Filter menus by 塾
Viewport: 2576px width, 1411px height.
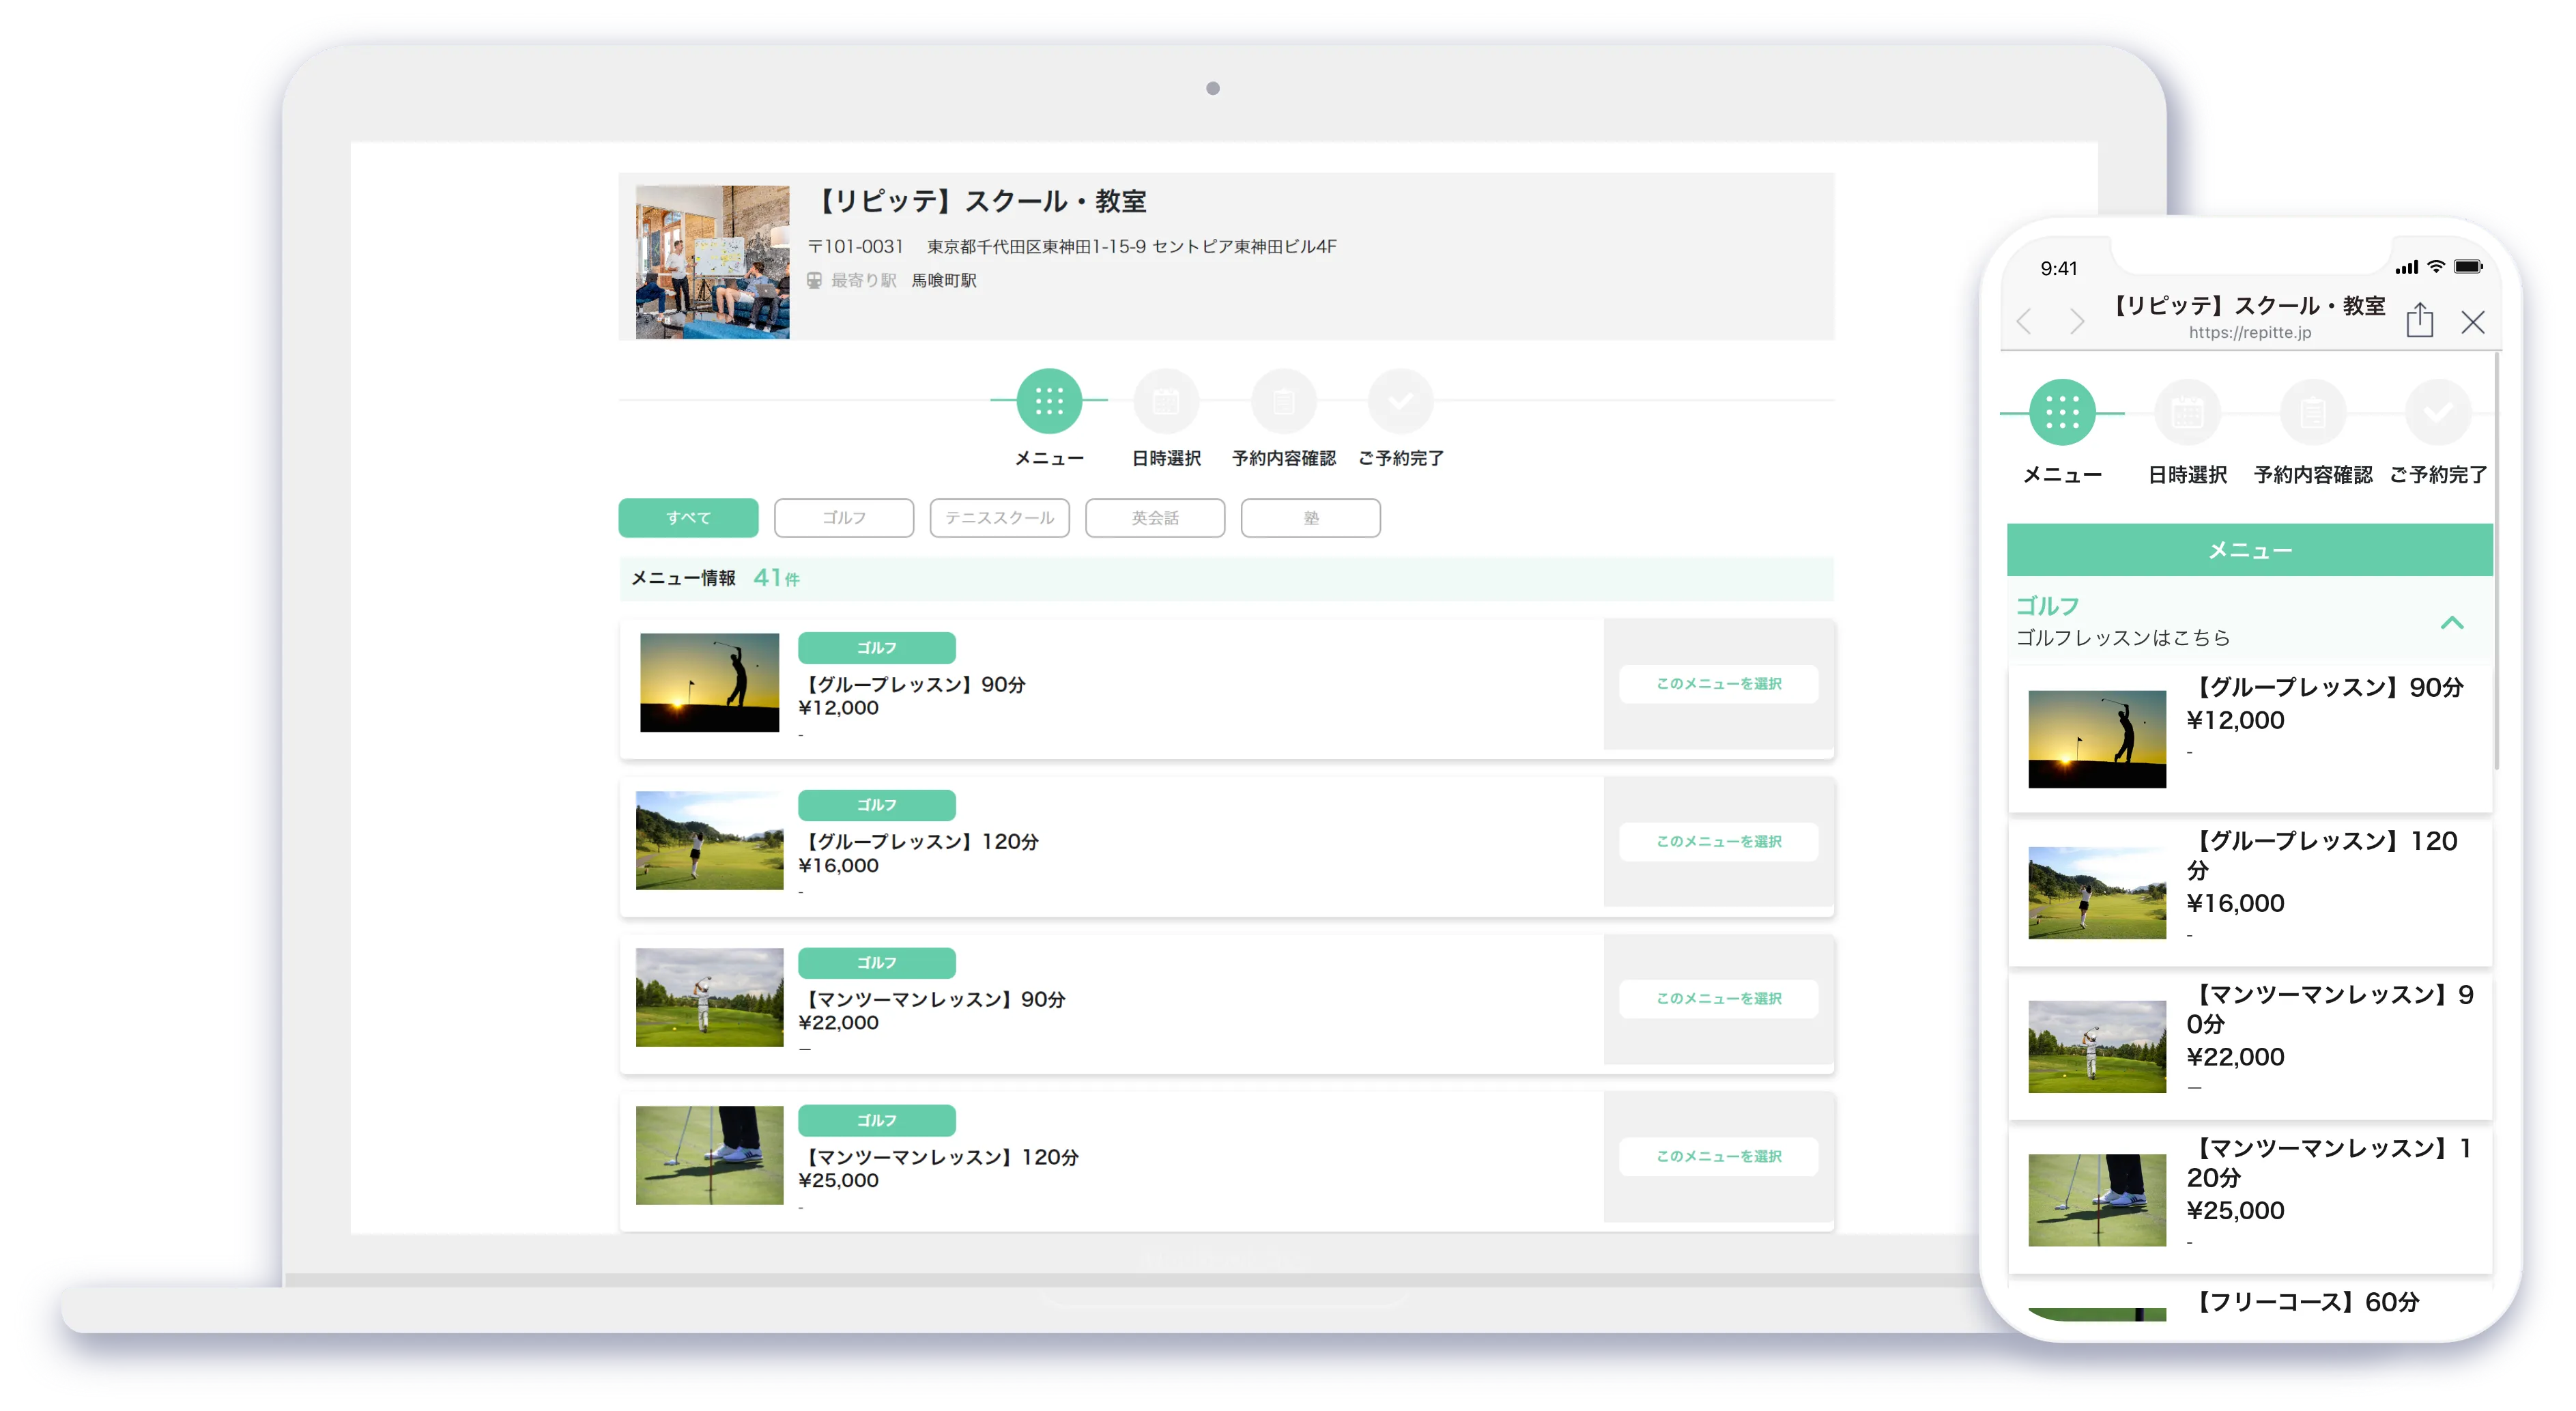click(x=1310, y=518)
